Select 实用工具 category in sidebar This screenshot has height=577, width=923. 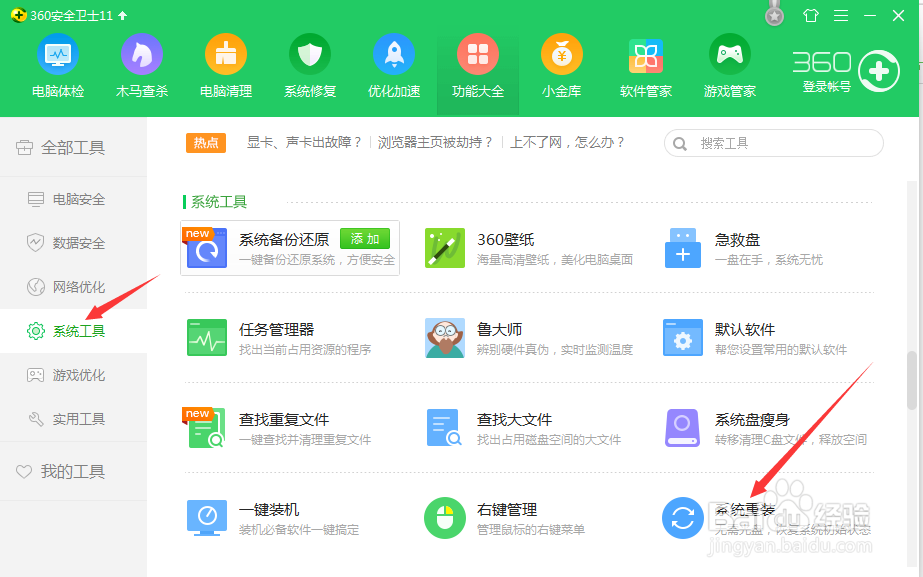pos(73,419)
